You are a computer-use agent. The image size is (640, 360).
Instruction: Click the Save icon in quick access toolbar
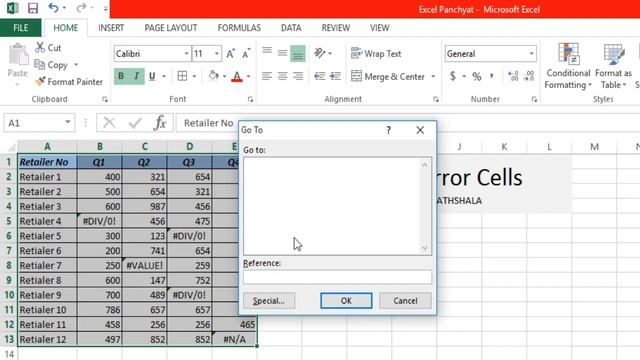[x=32, y=8]
